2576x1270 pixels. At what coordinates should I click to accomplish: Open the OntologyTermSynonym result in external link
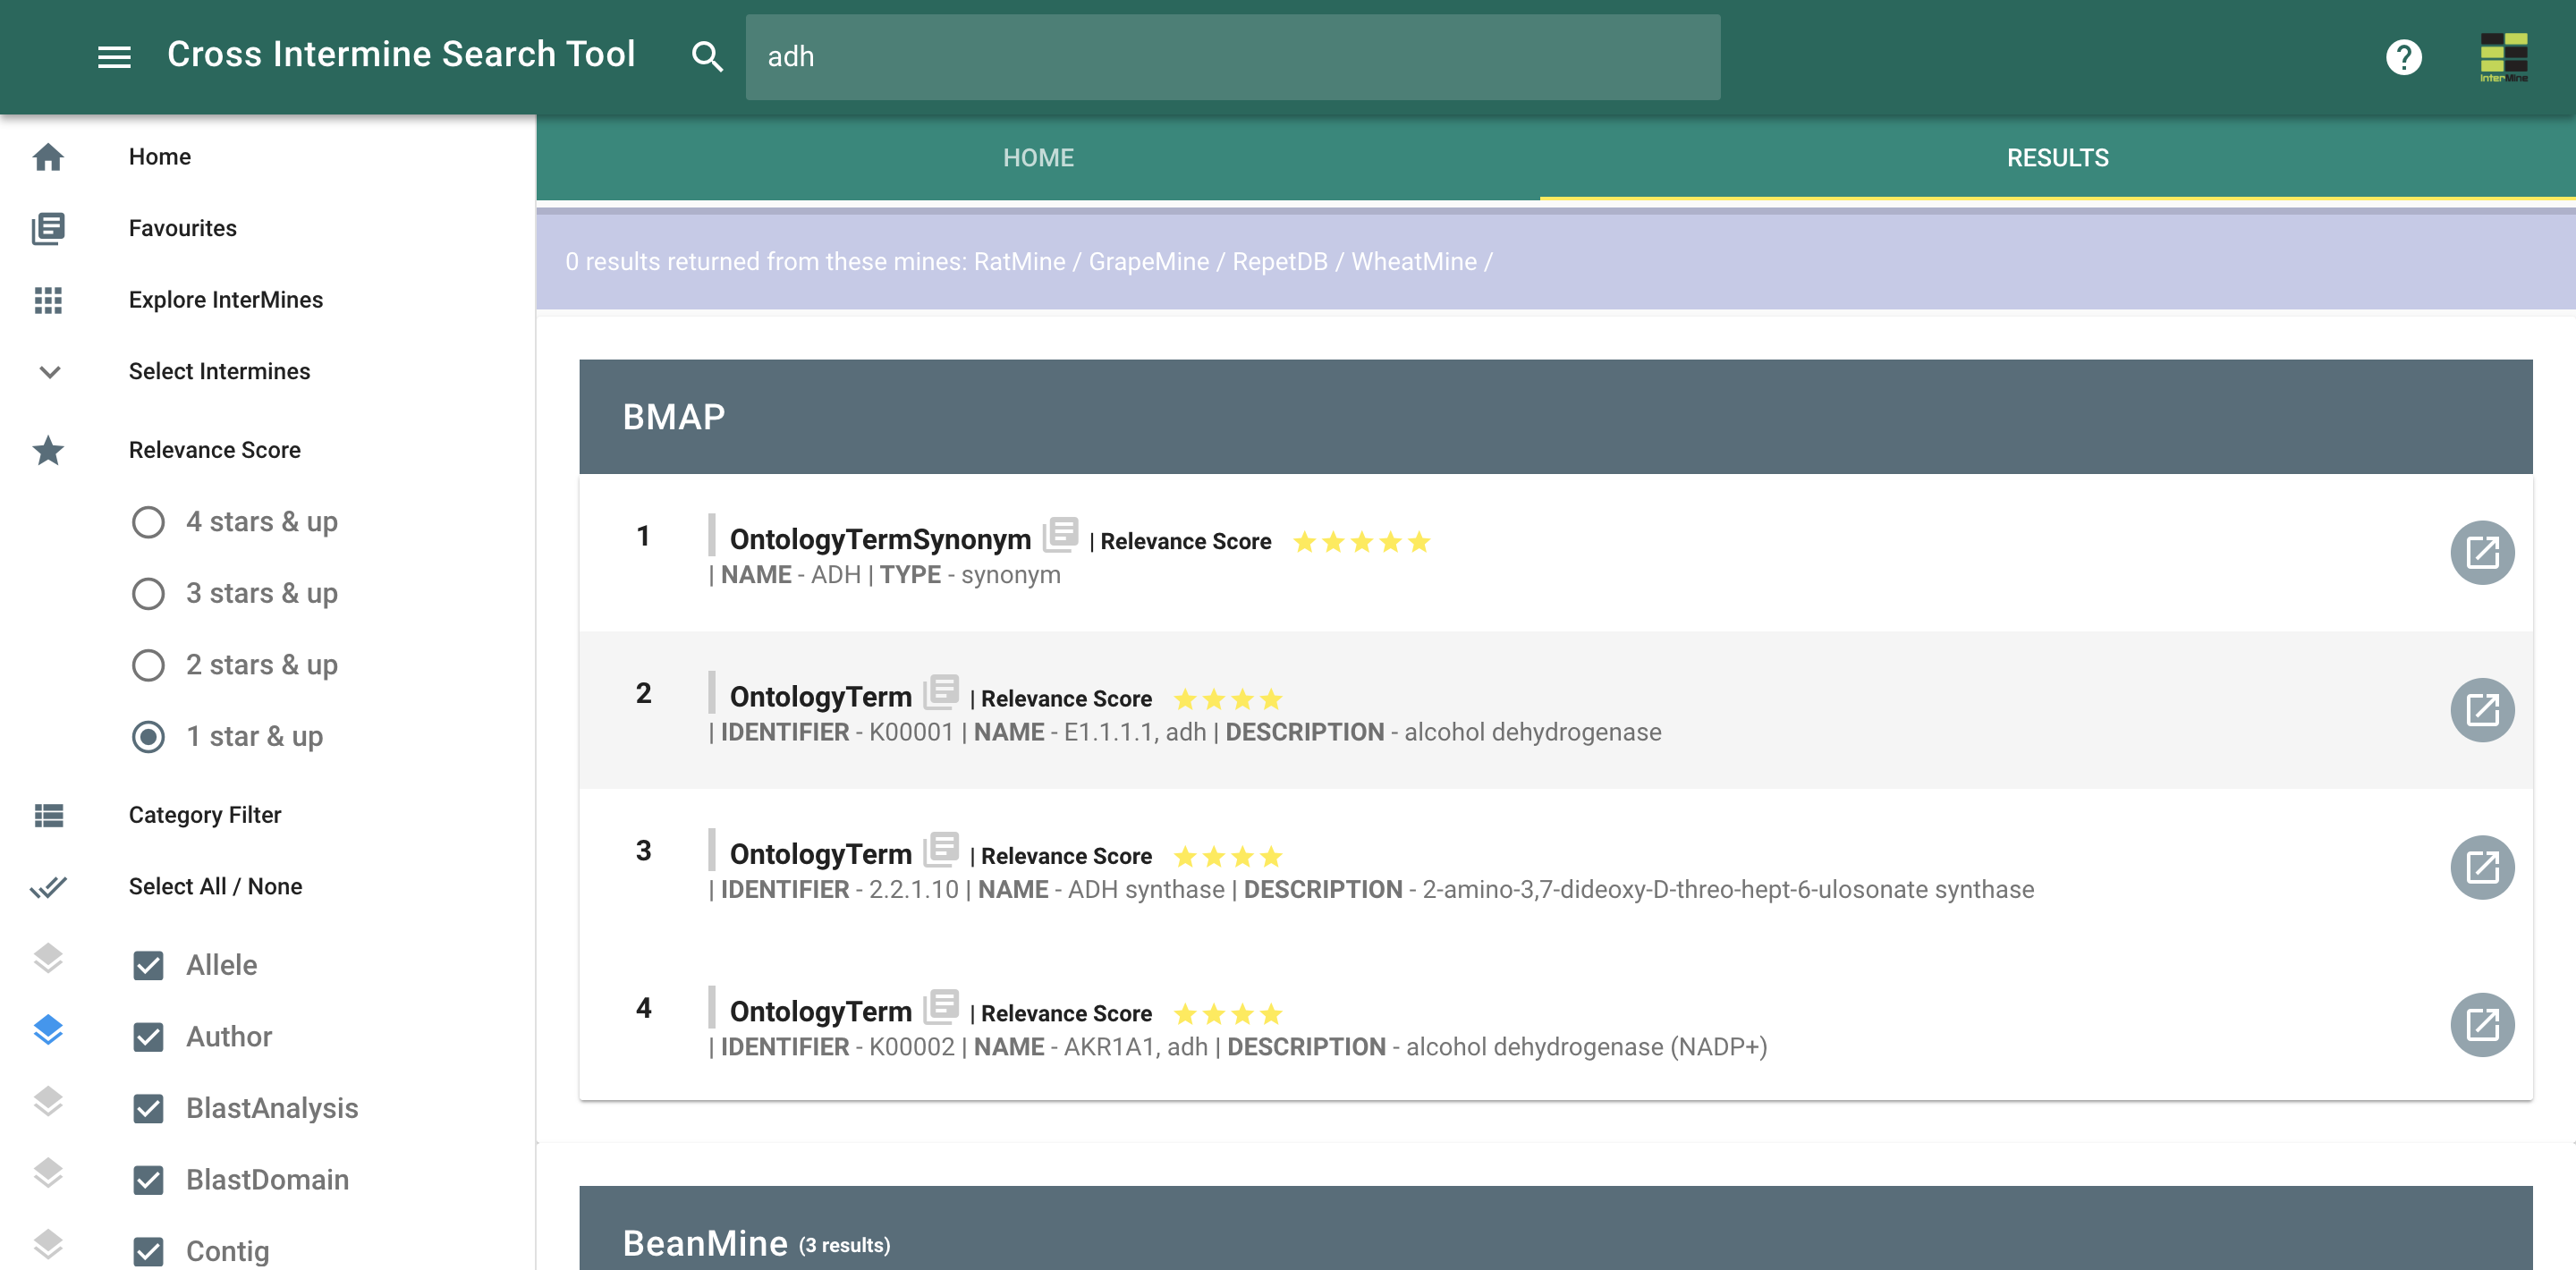coord(2481,552)
